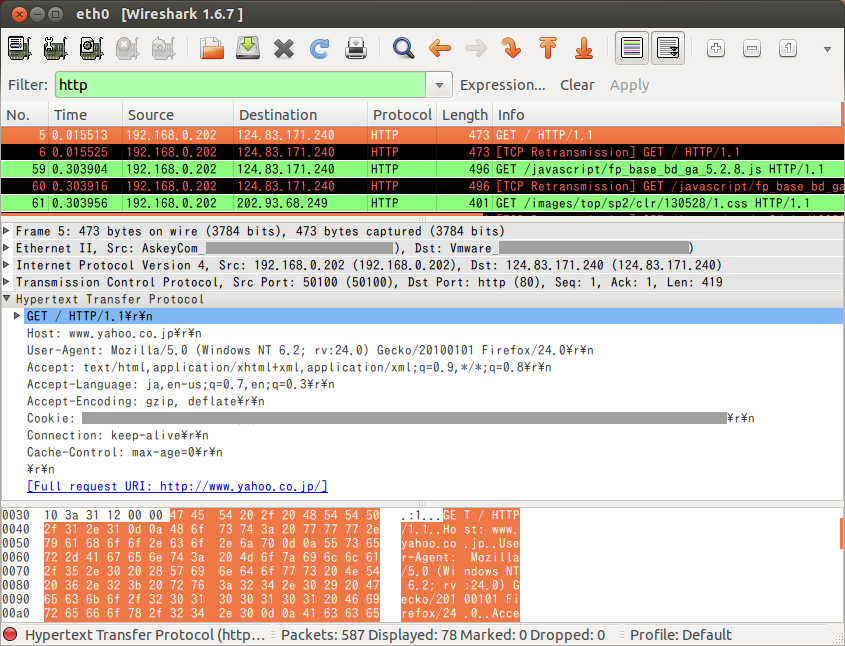This screenshot has width=845, height=646.
Task: Jump to the last packet icon
Action: pos(584,48)
